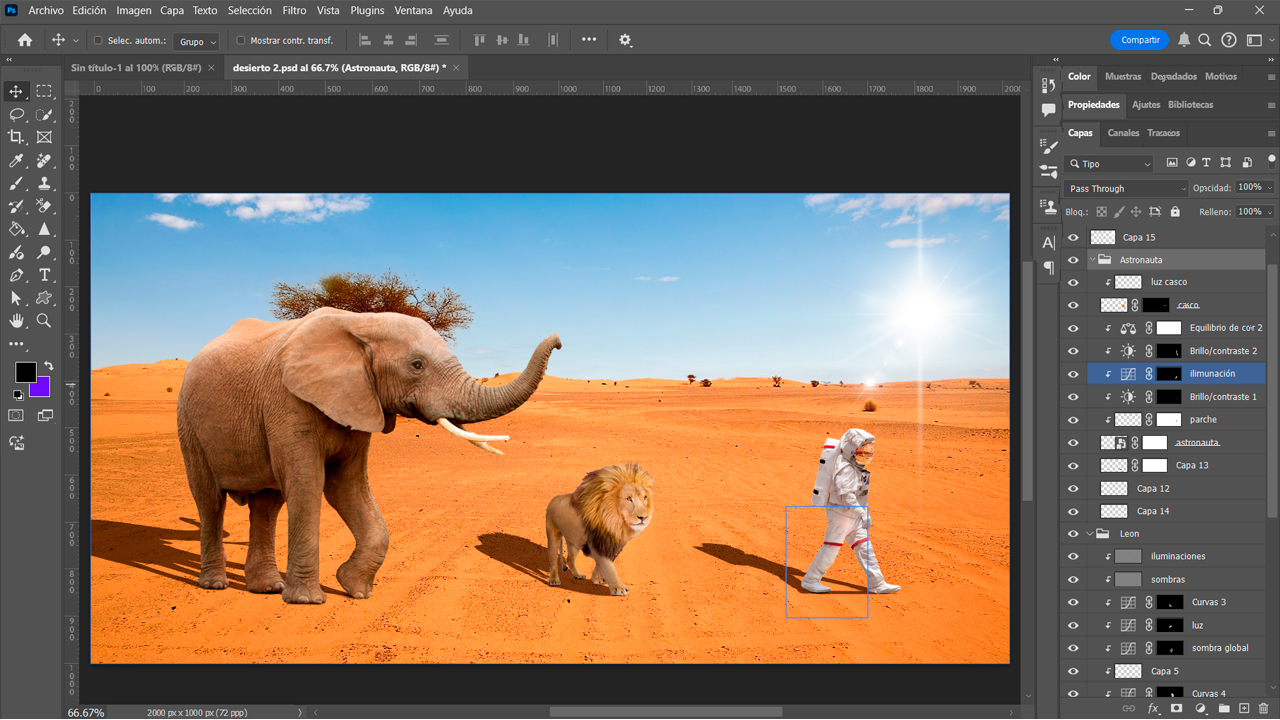Select the Hand tool
The width and height of the screenshot is (1280, 720).
coord(16,321)
